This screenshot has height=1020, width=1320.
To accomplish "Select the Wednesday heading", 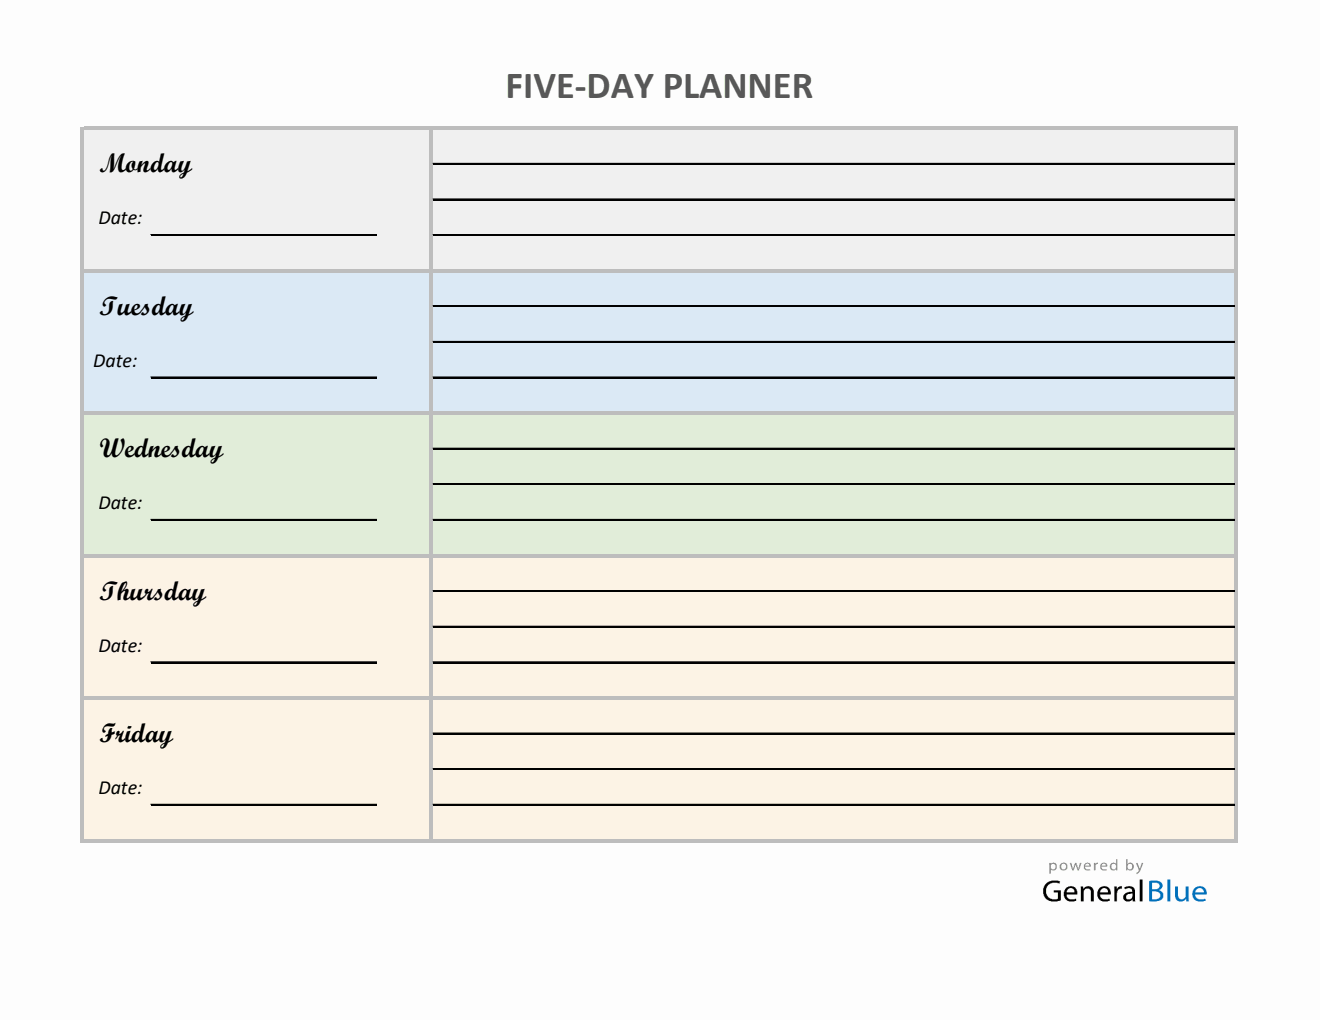I will [161, 449].
